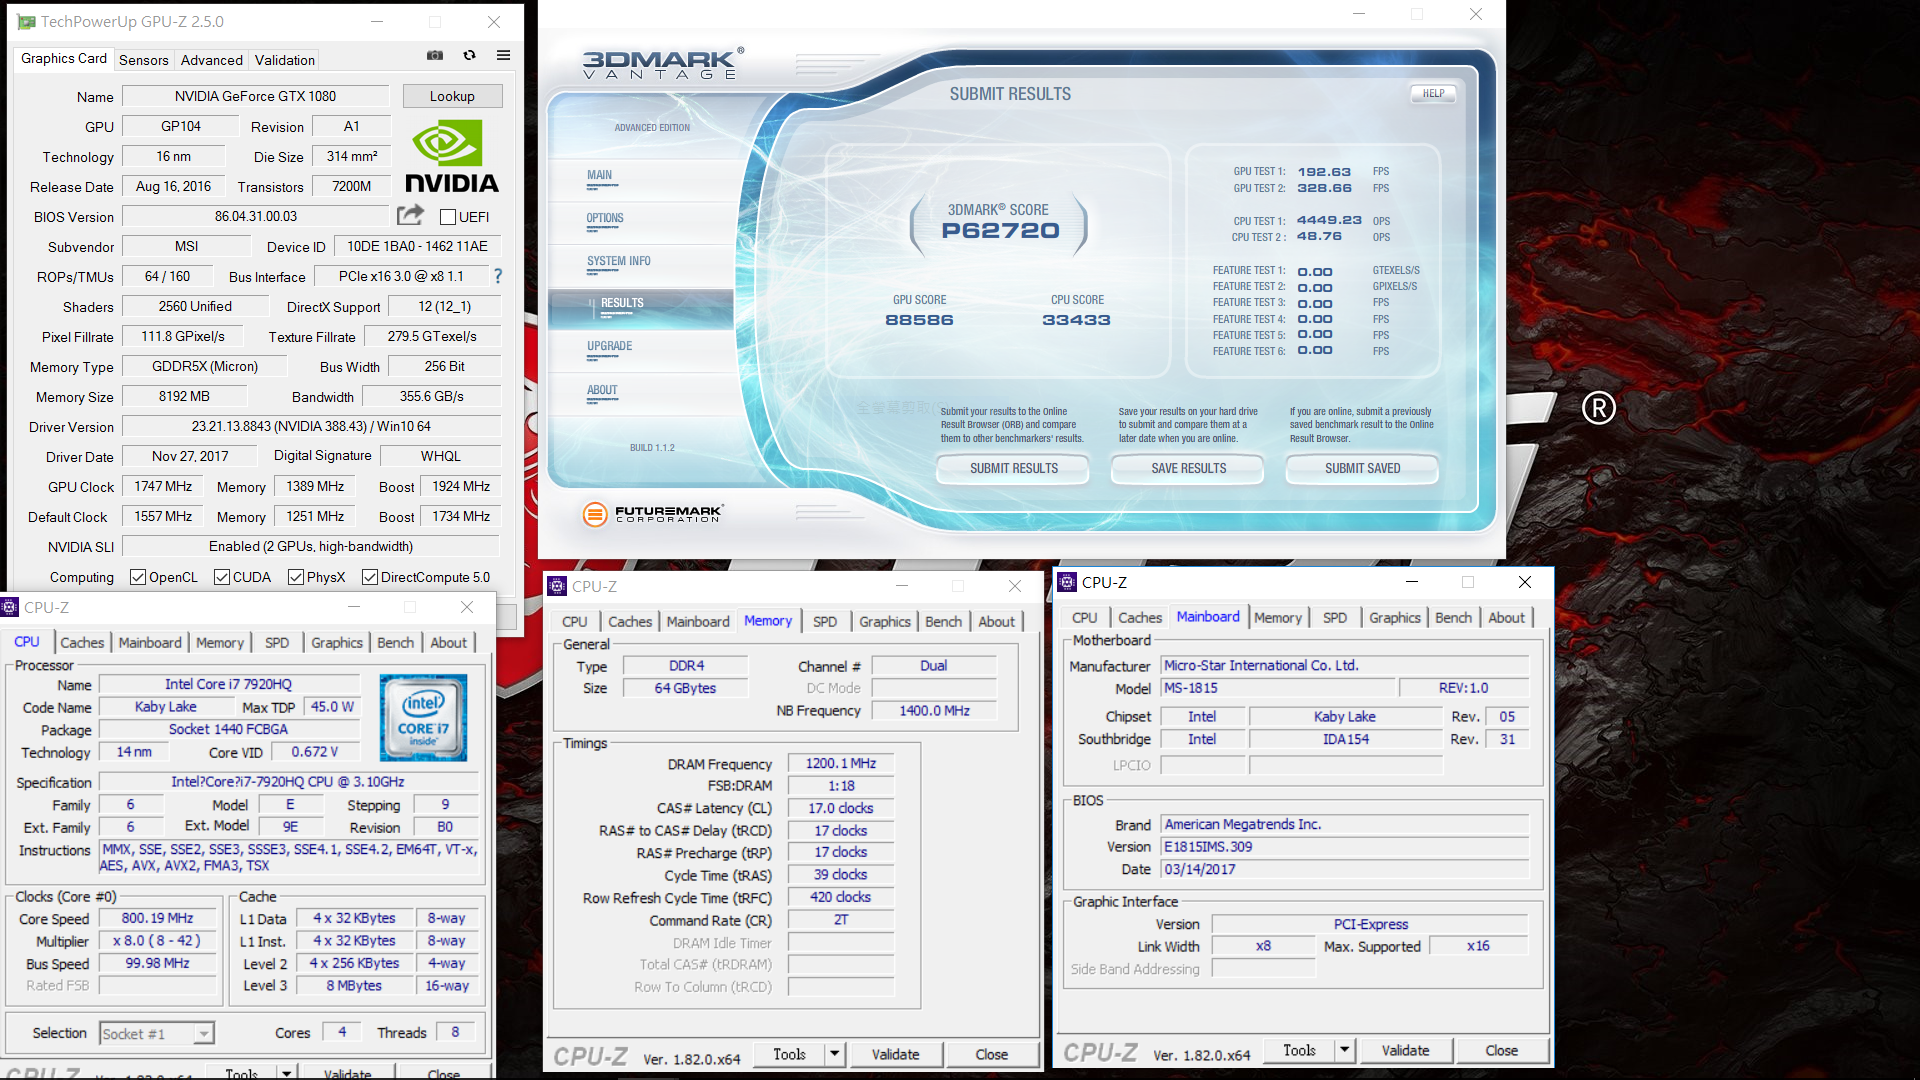The image size is (1920, 1080).
Task: Refresh GPU-Z data with refresh icon
Action: pos(469,56)
